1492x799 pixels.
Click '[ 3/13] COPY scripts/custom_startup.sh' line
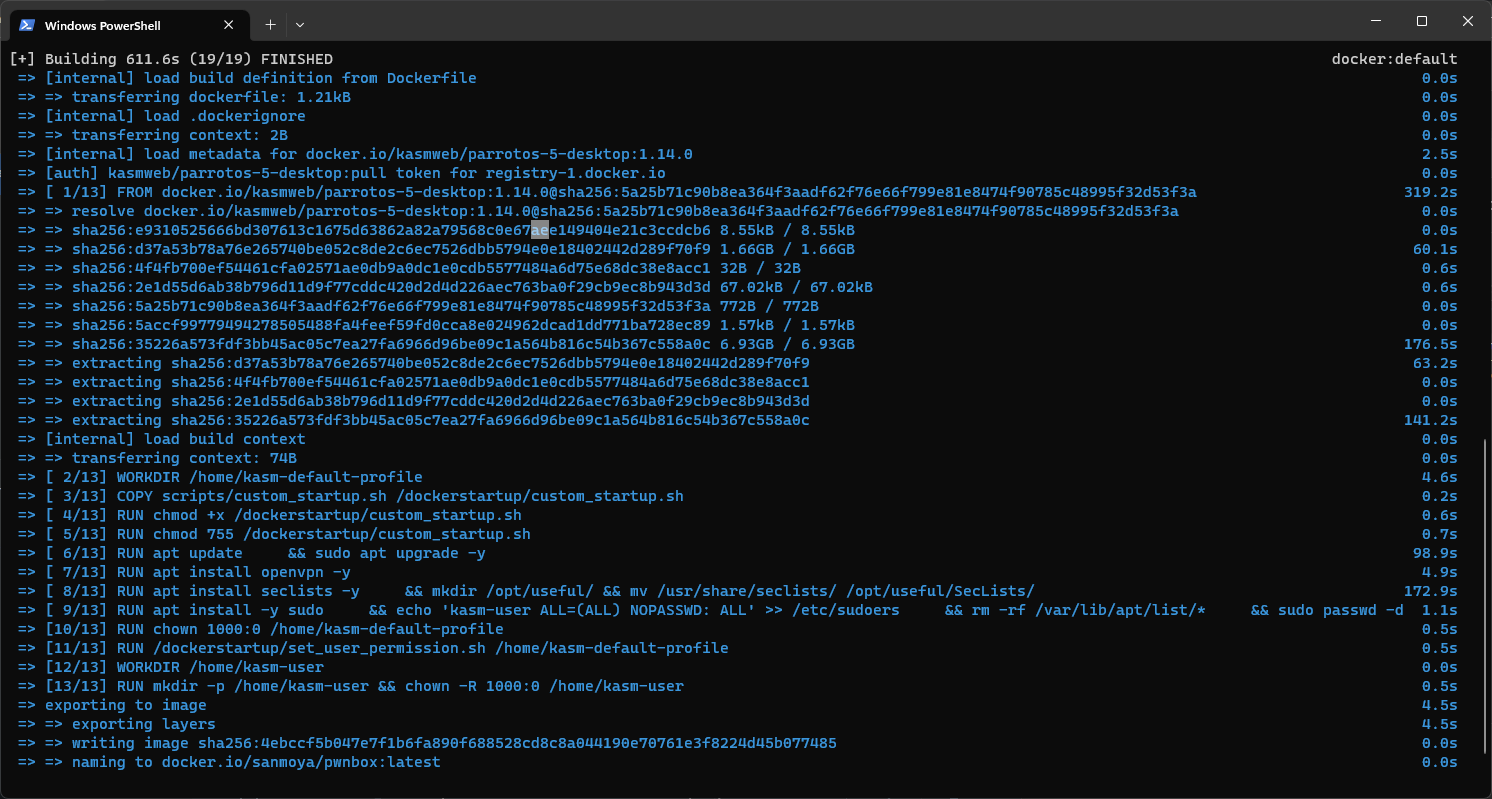tap(351, 496)
